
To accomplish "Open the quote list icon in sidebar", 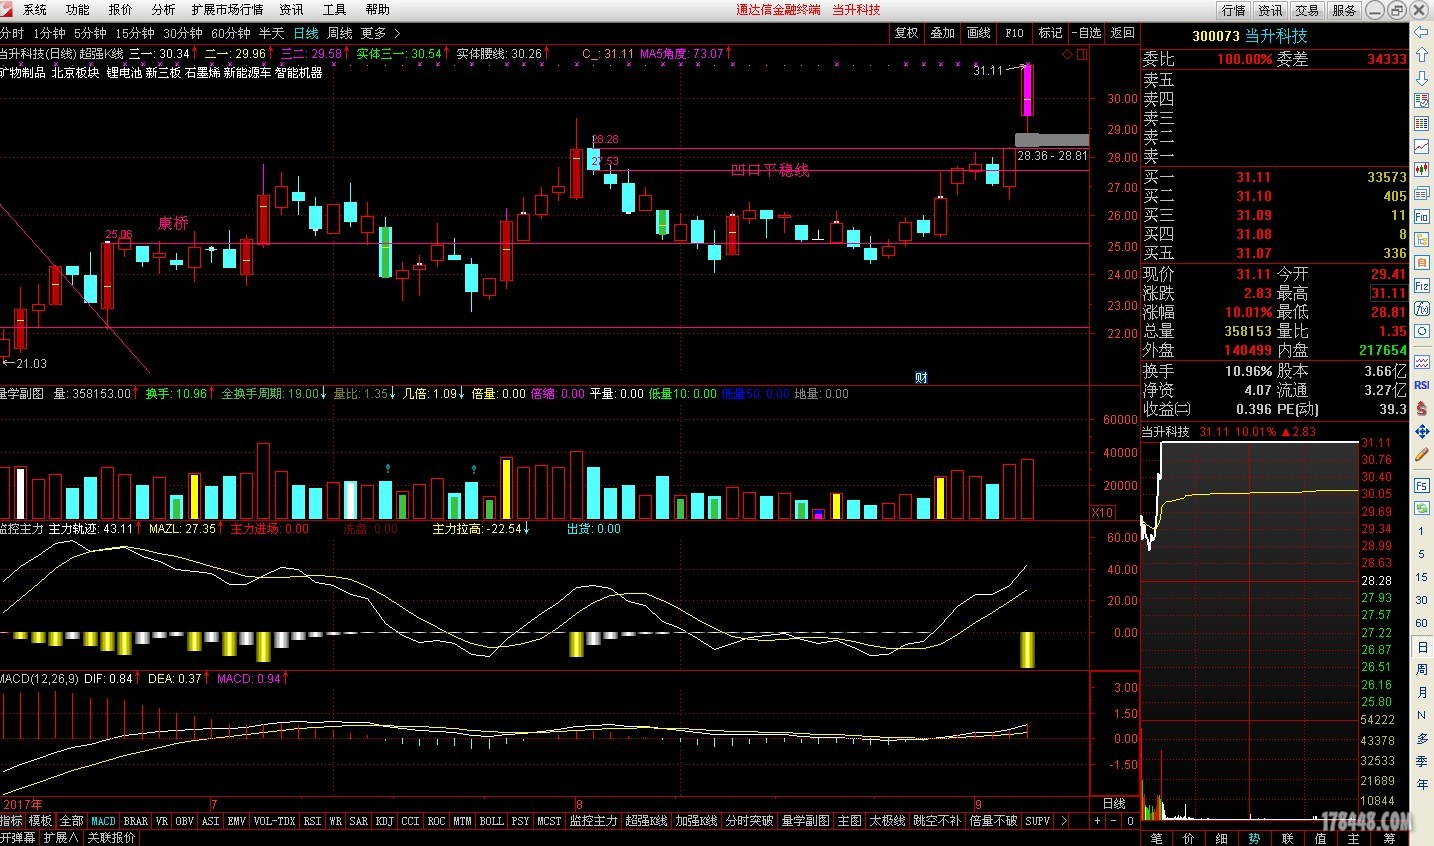I will tap(1421, 101).
